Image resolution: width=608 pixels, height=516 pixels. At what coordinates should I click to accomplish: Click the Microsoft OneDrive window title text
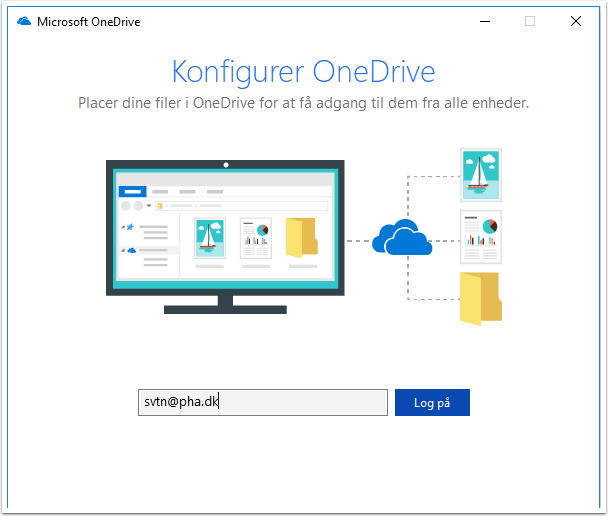pos(89,22)
